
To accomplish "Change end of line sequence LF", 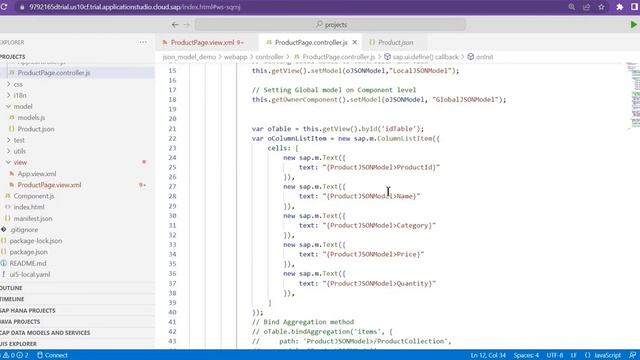I will [x=573, y=355].
